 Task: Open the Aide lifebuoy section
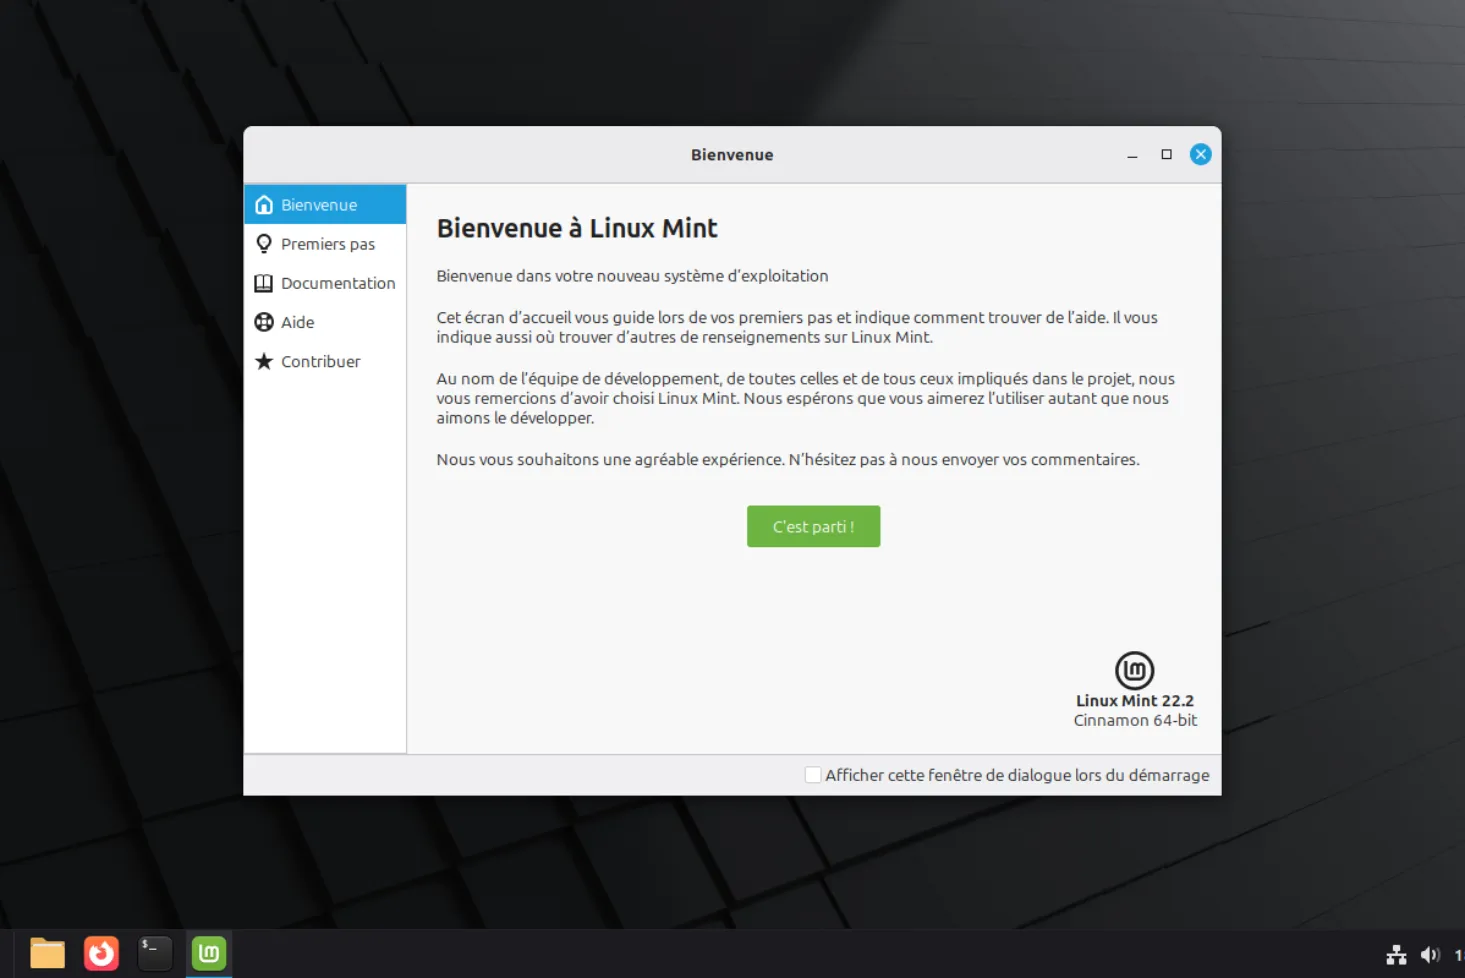click(297, 322)
